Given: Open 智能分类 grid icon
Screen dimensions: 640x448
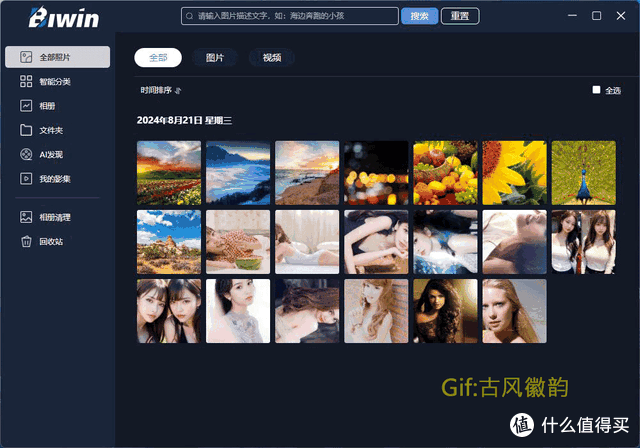Looking at the screenshot, I should 26,81.
